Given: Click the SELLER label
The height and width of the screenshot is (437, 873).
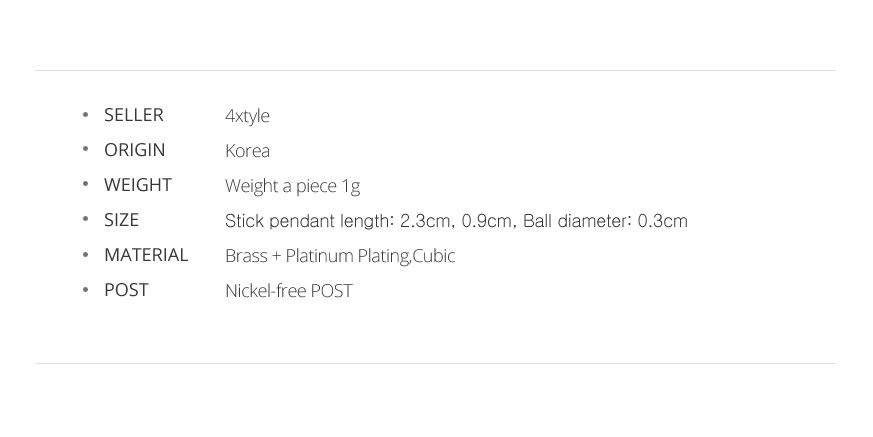Looking at the screenshot, I should pyautogui.click(x=134, y=115).
